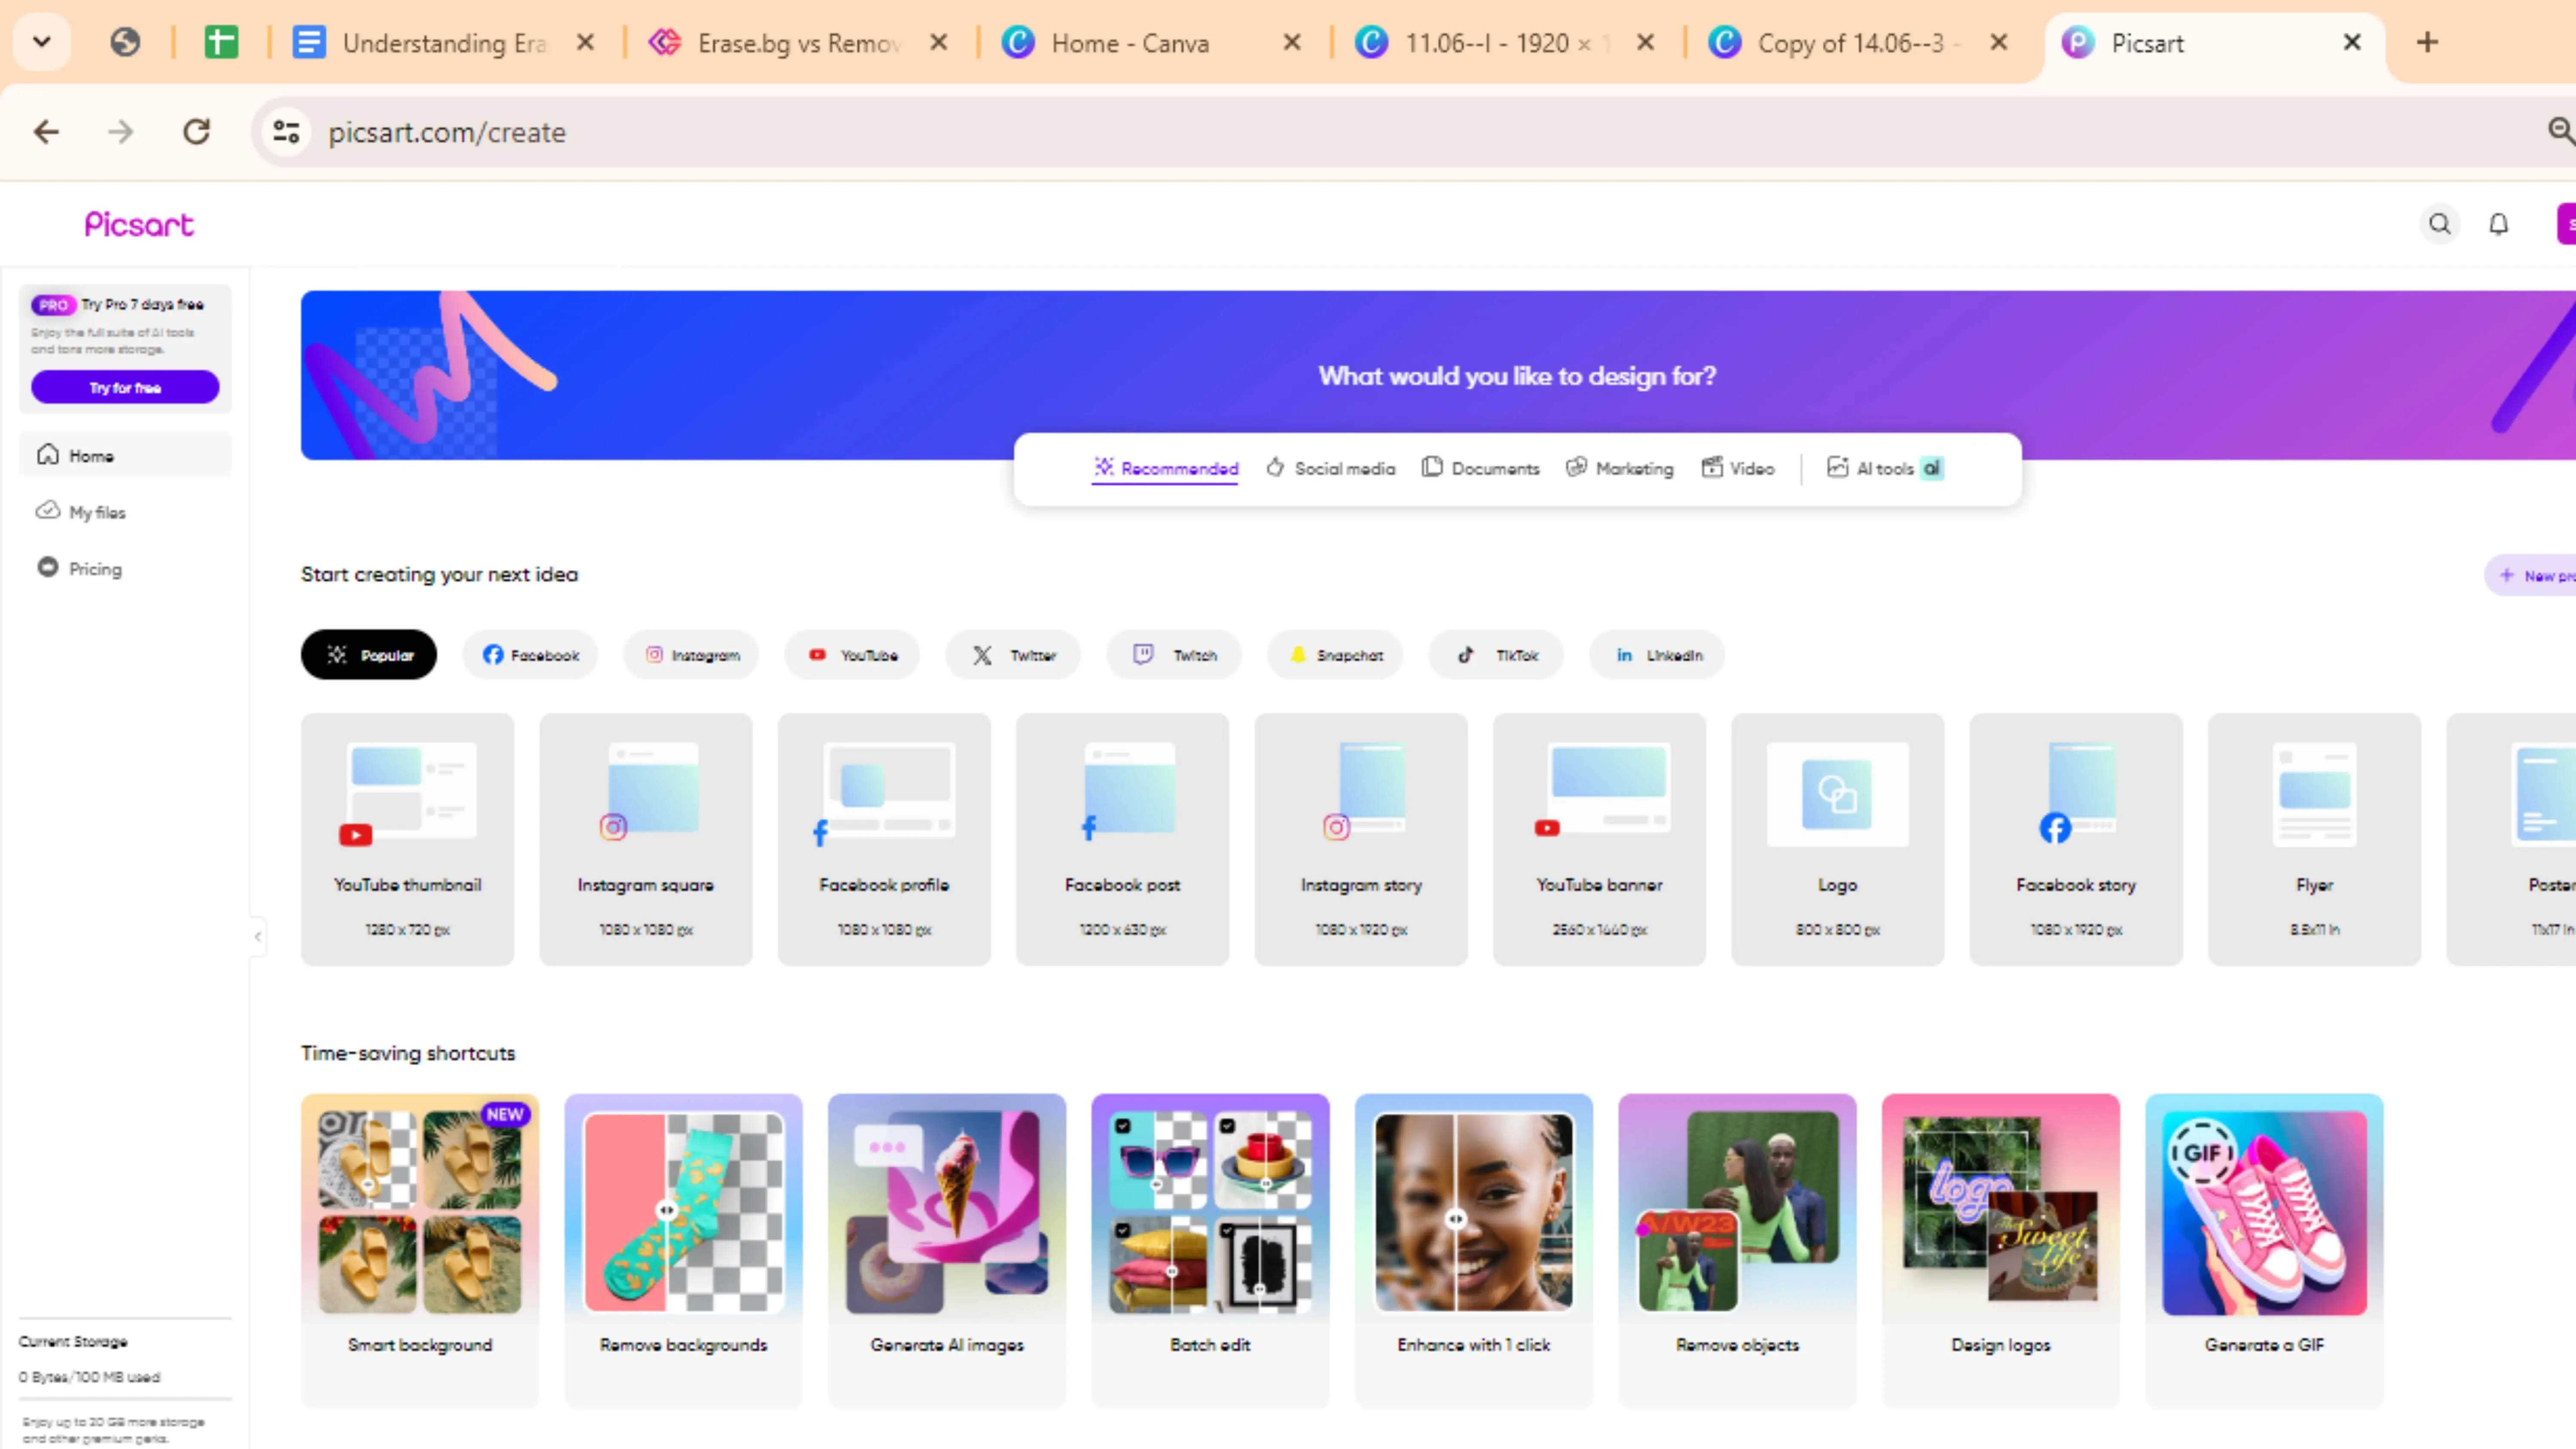Close the Picsart browser tab
Viewport: 2576px width, 1449px height.
click(2352, 42)
